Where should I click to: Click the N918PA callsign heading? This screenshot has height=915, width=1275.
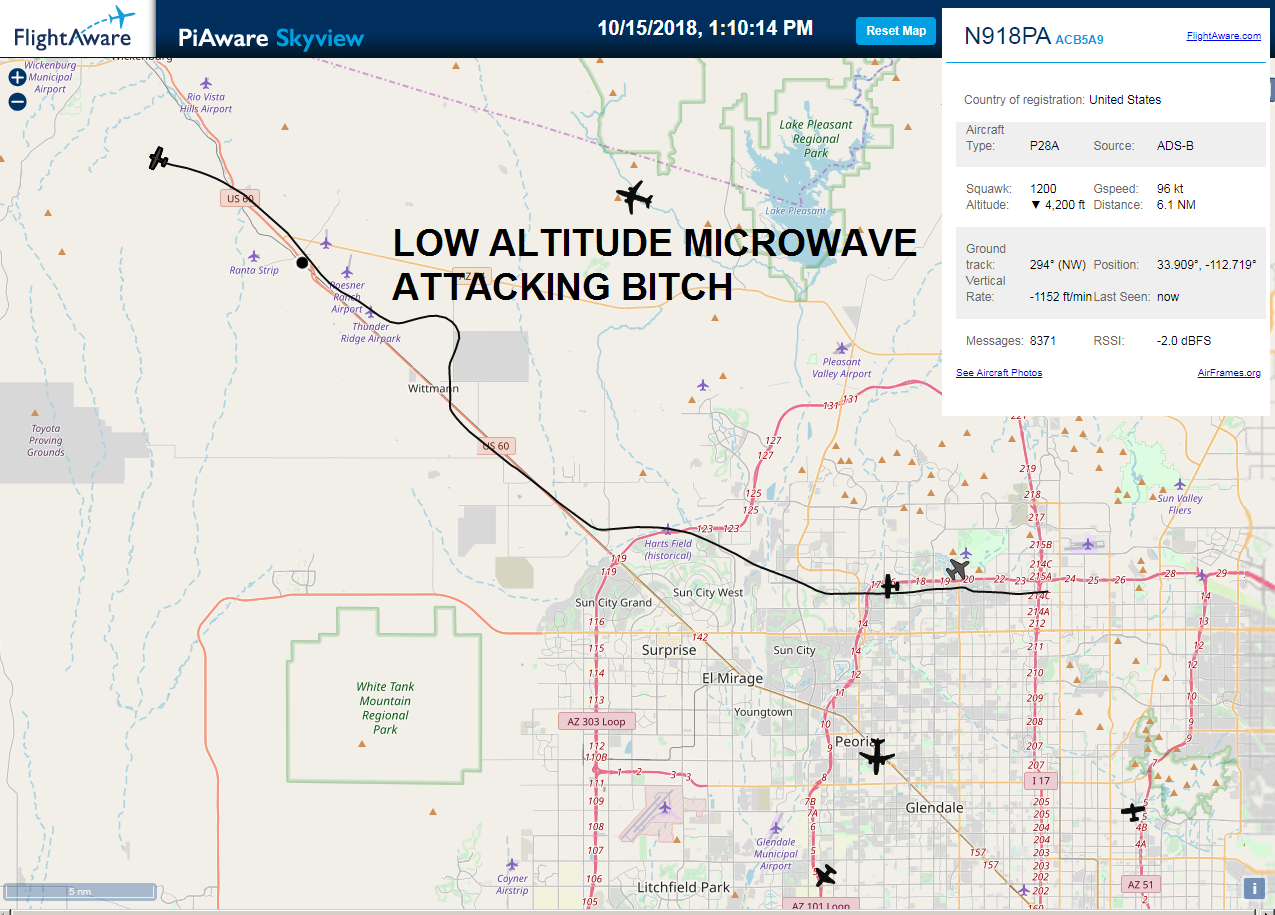click(1007, 37)
